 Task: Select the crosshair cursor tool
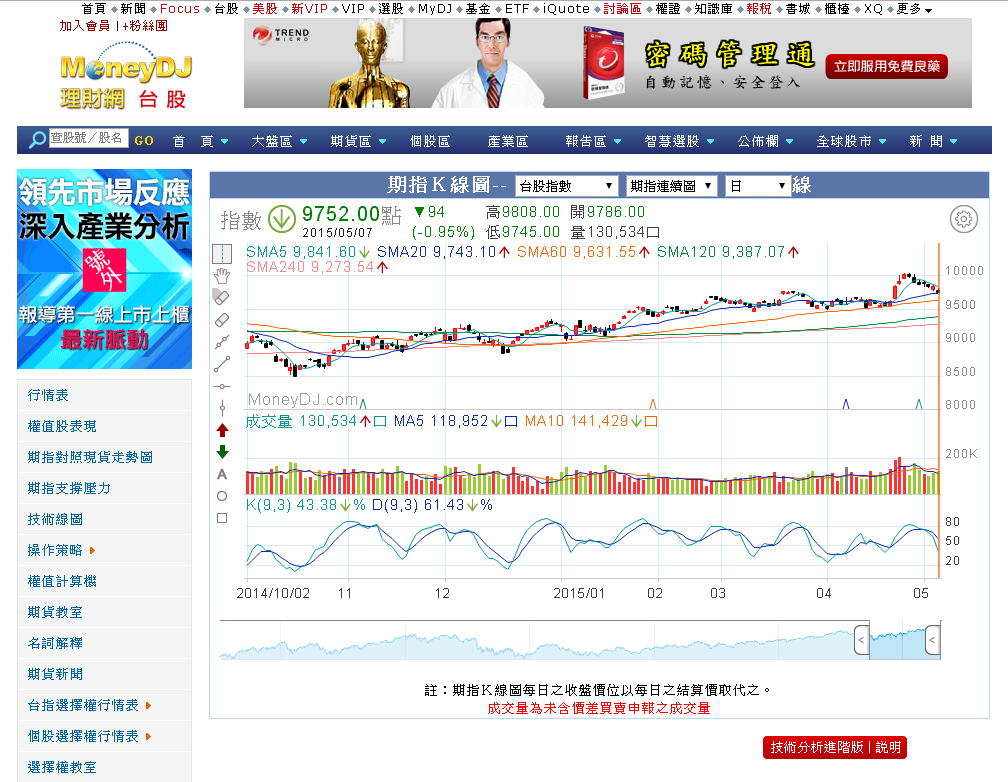pos(222,254)
